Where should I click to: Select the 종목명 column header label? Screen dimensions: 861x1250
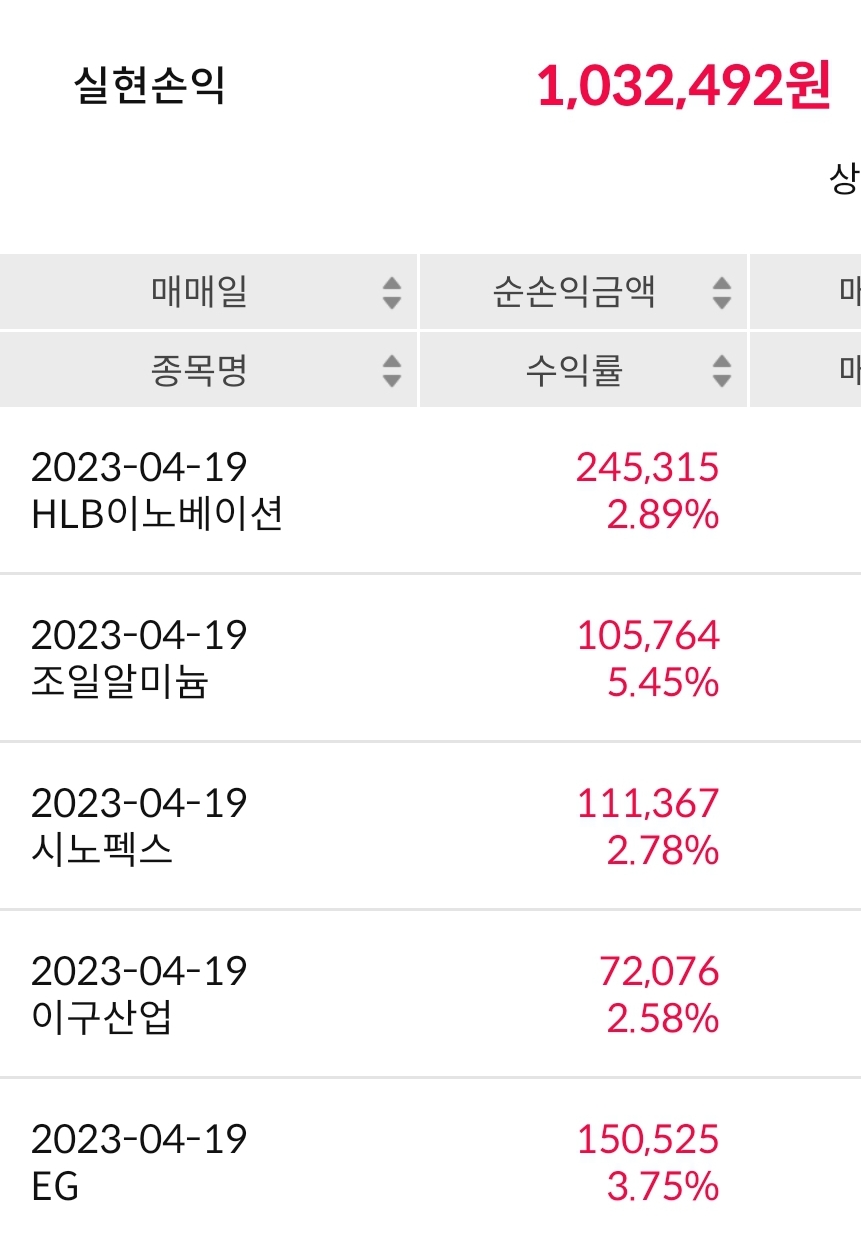tap(200, 371)
